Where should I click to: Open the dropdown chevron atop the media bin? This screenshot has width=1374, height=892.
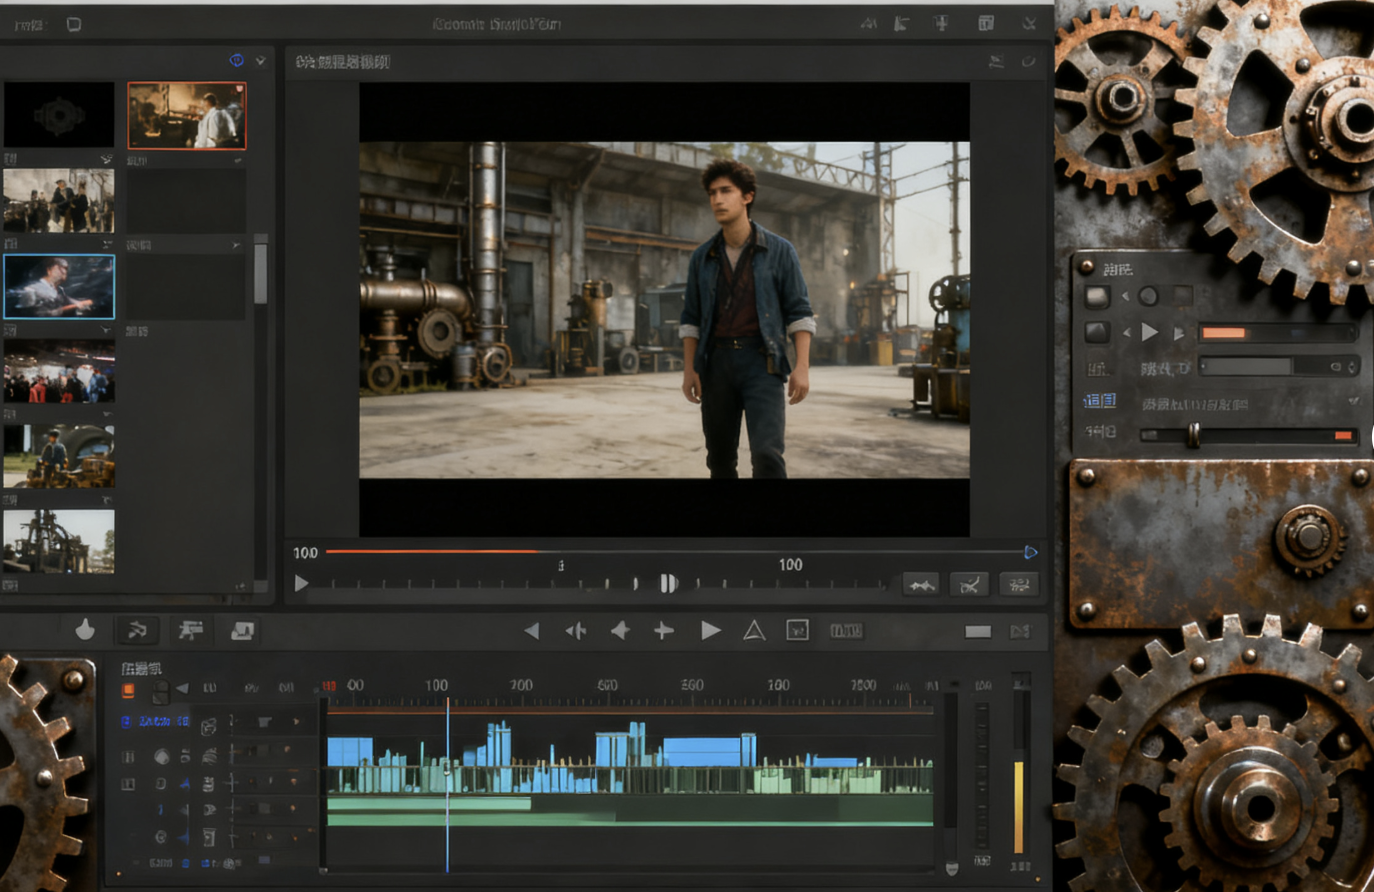[260, 61]
